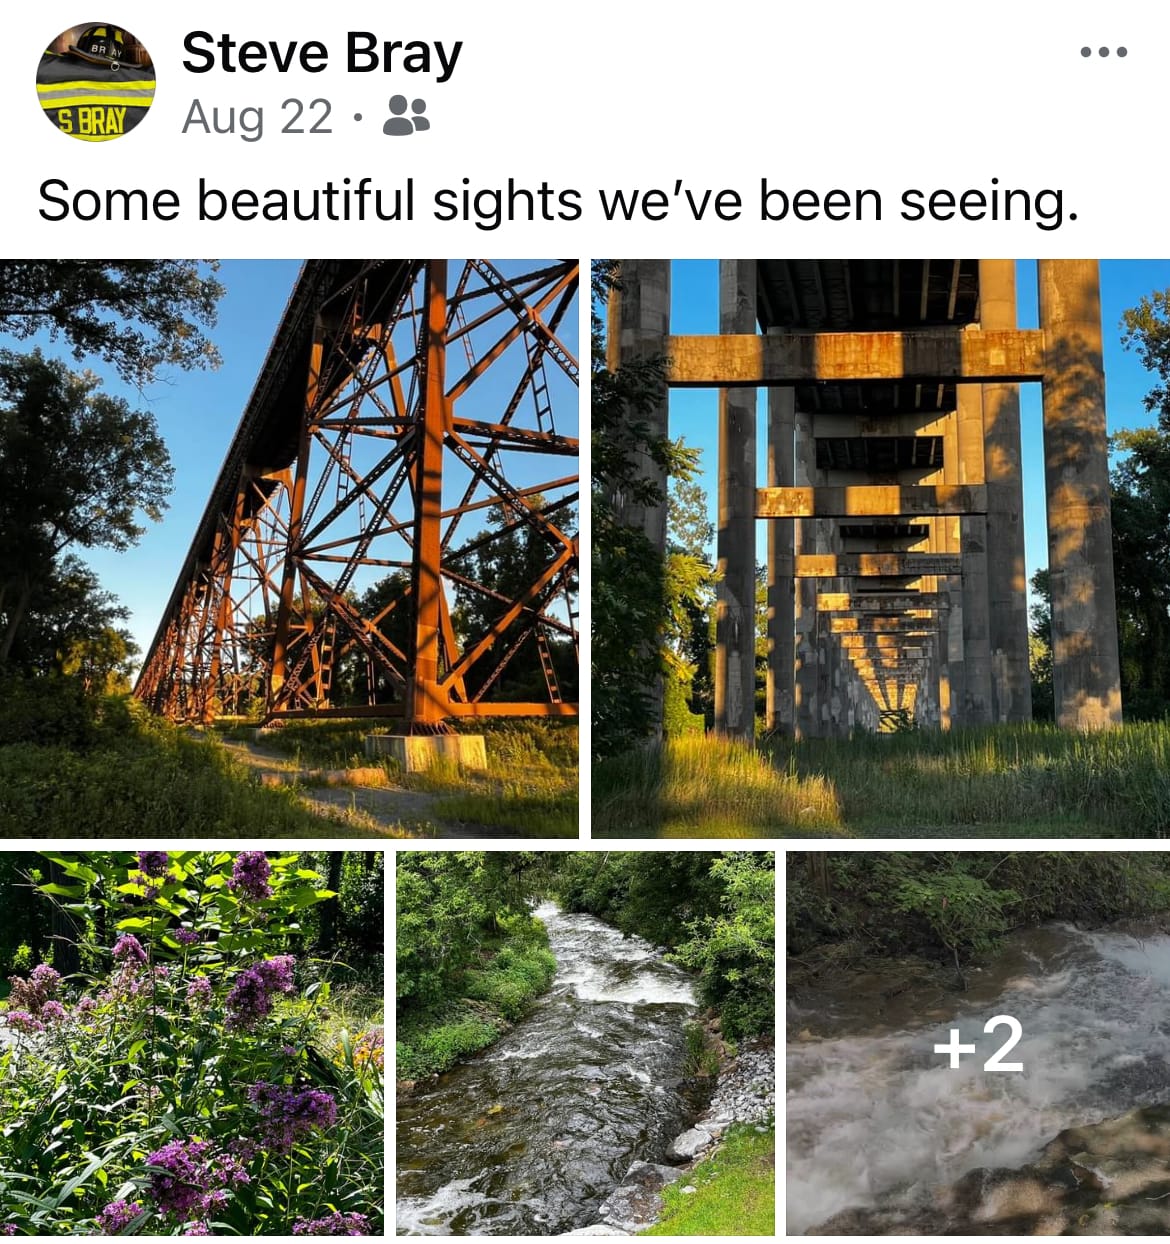Viewport: 1170px width, 1244px height.
Task: Show the +2 additional photos
Action: (x=978, y=1043)
